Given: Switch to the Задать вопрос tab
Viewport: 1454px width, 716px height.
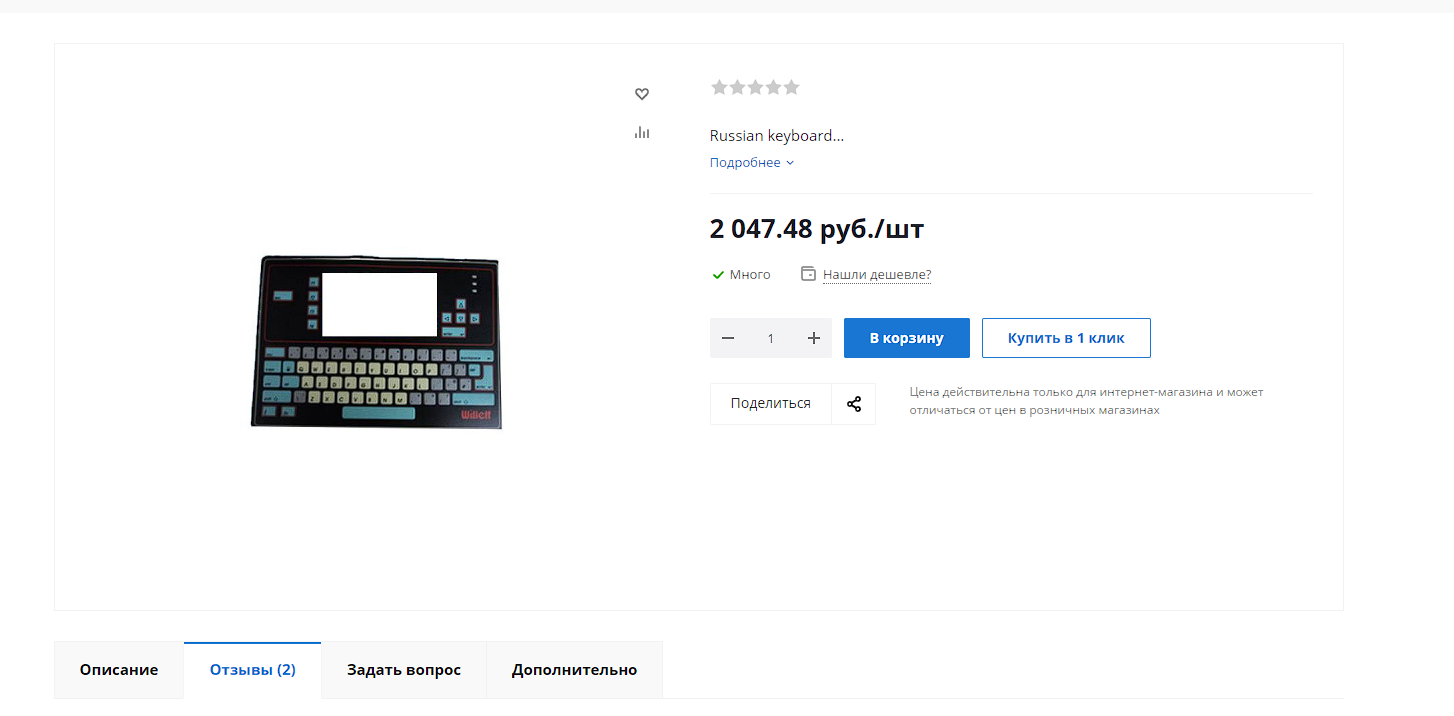Looking at the screenshot, I should click(x=404, y=670).
